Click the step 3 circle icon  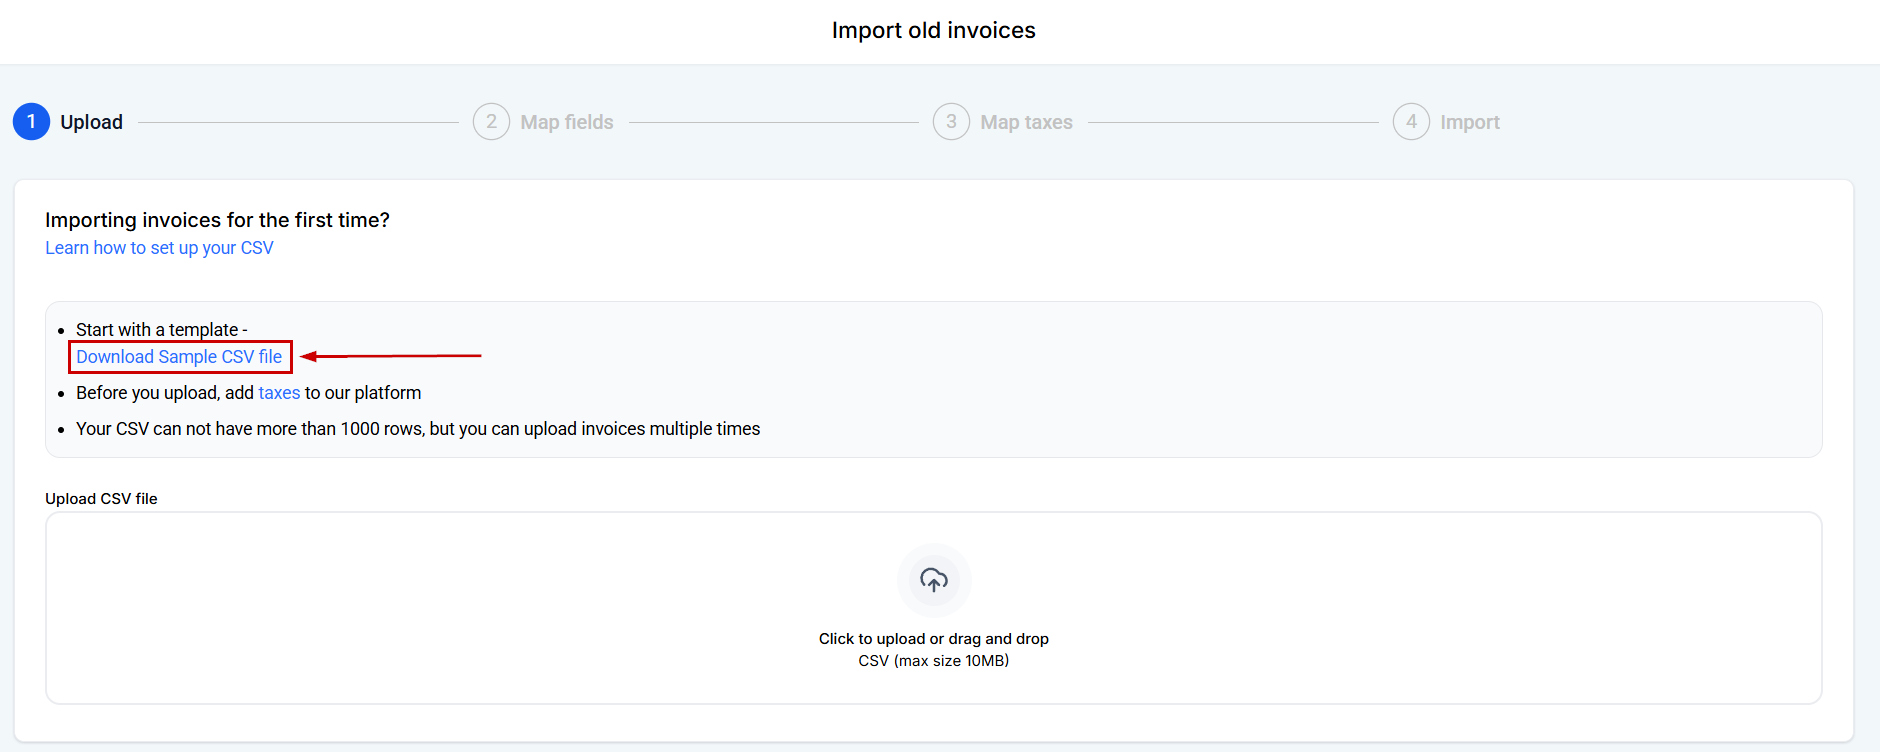pos(951,122)
